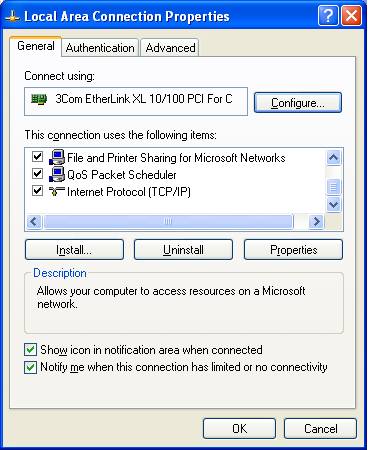Open Properties for the selected item
The height and width of the screenshot is (450, 368).
[x=293, y=250]
